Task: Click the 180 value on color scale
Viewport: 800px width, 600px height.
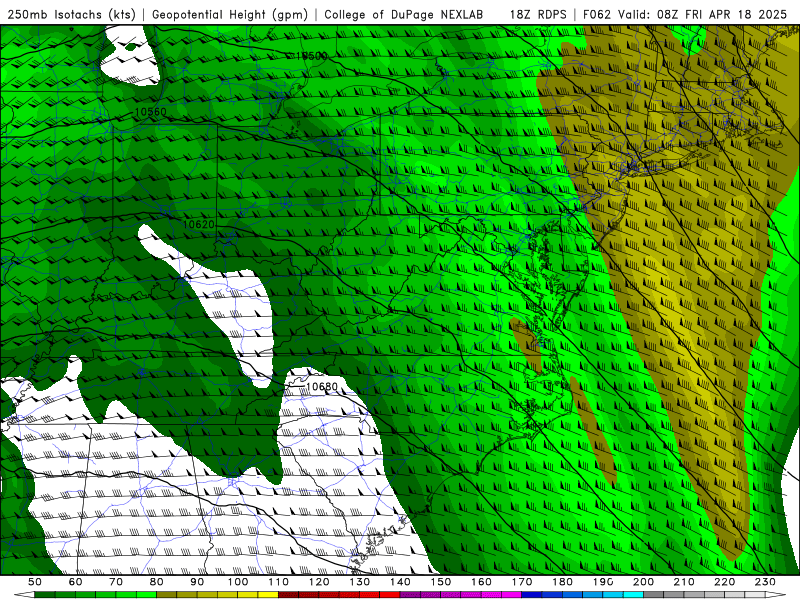Action: click(562, 582)
